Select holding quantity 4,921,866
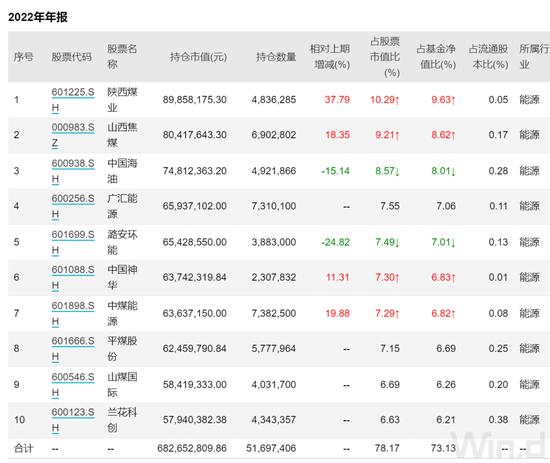The height and width of the screenshot is (463, 550). pyautogui.click(x=274, y=171)
